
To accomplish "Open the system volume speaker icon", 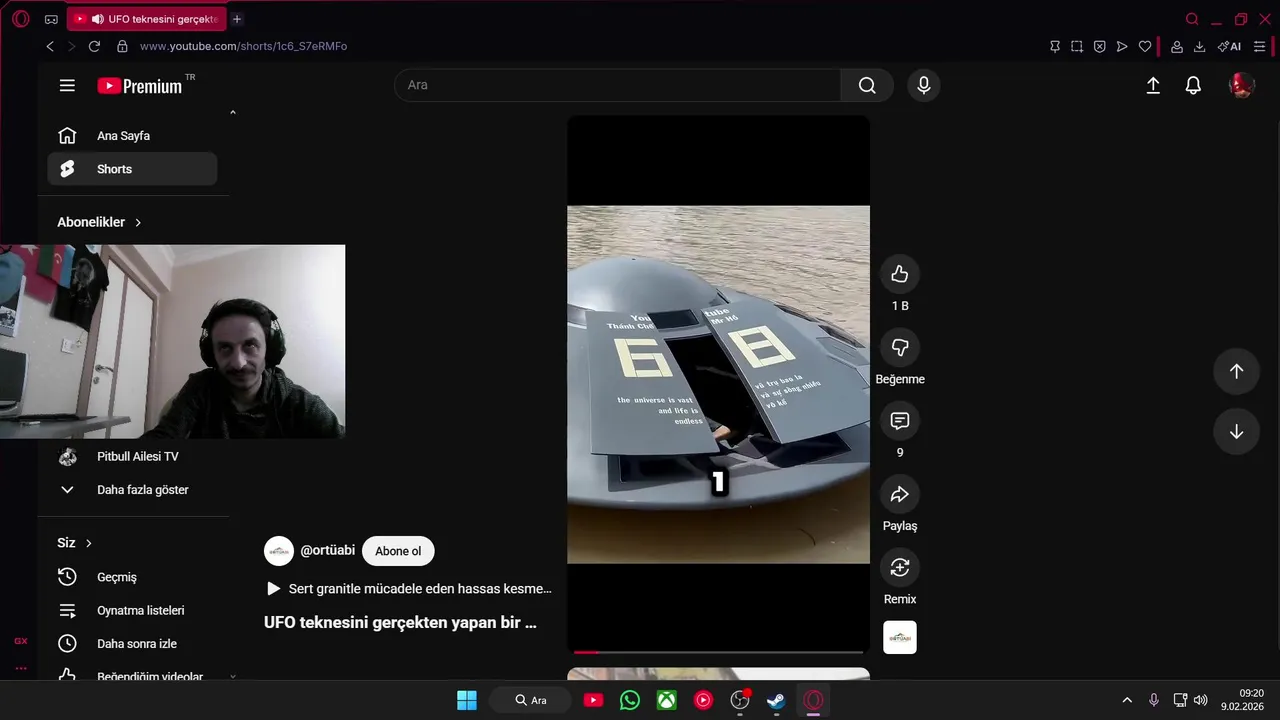I will (x=1200, y=700).
